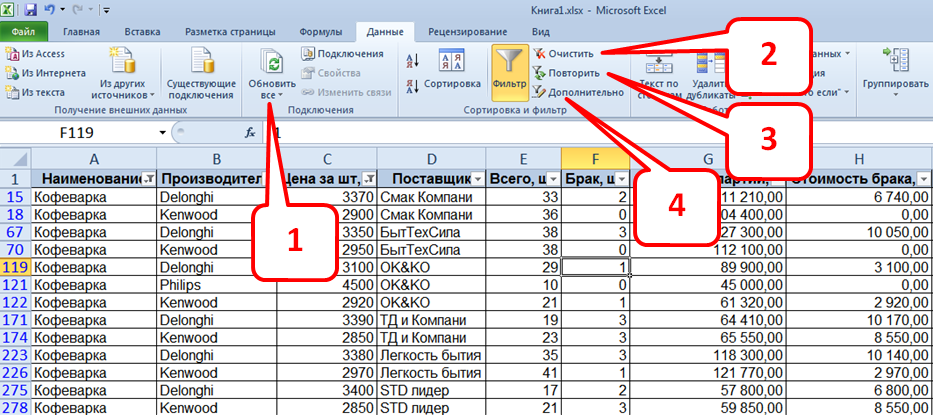The width and height of the screenshot is (933, 415).
Task: Click the Из Access import icon
Action: (x=13, y=54)
